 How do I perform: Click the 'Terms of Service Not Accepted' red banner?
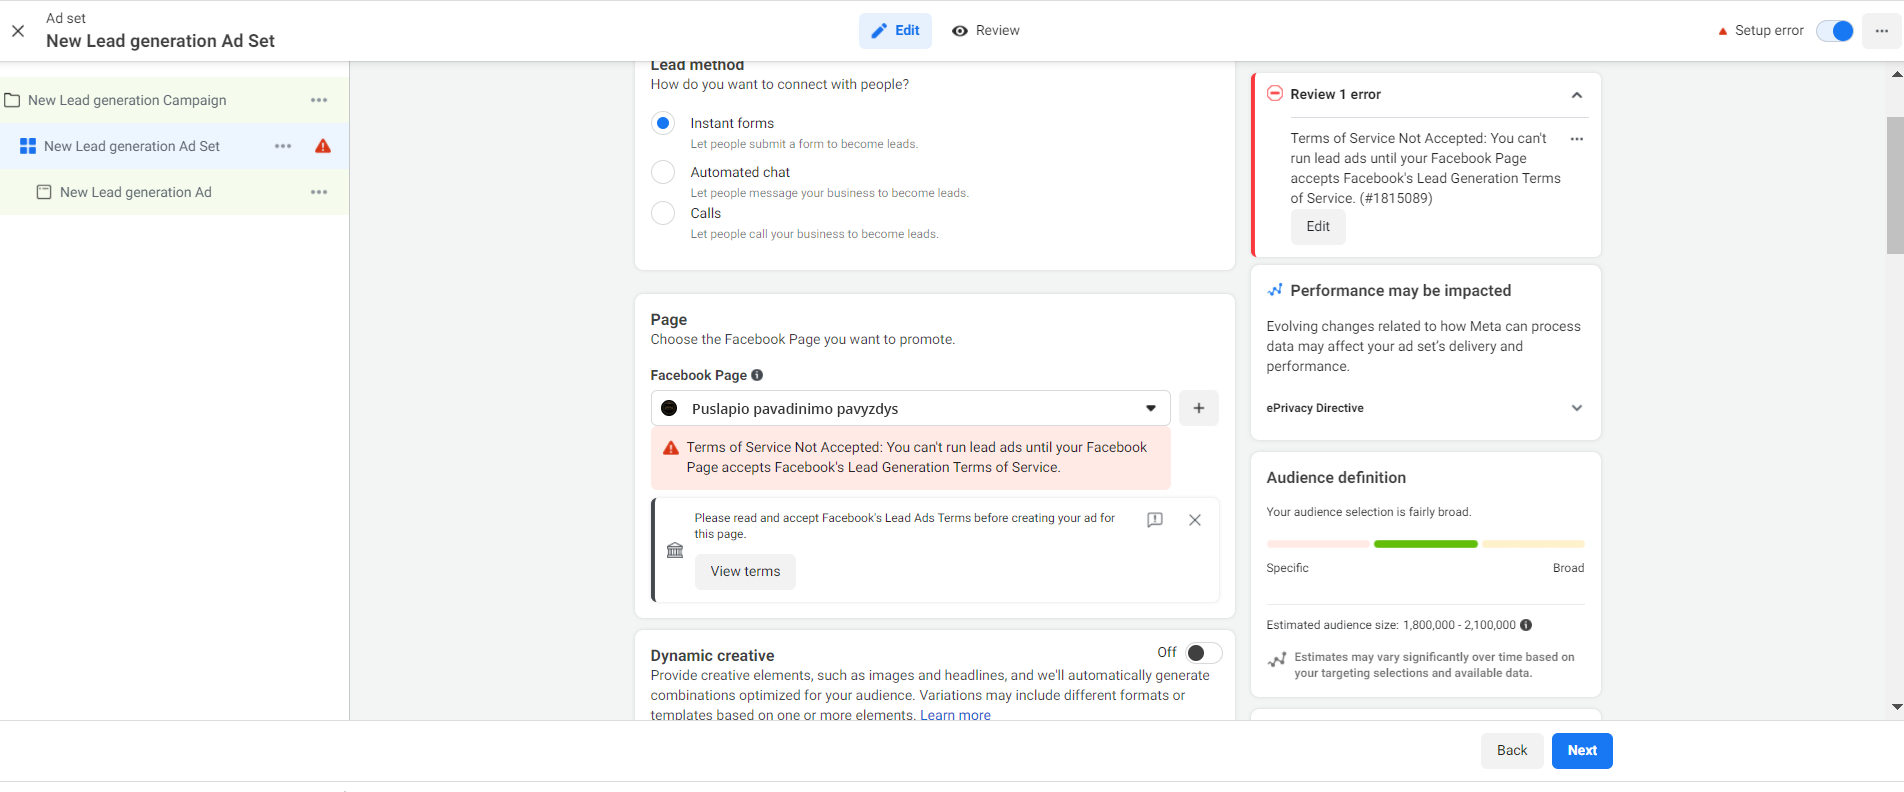911,458
